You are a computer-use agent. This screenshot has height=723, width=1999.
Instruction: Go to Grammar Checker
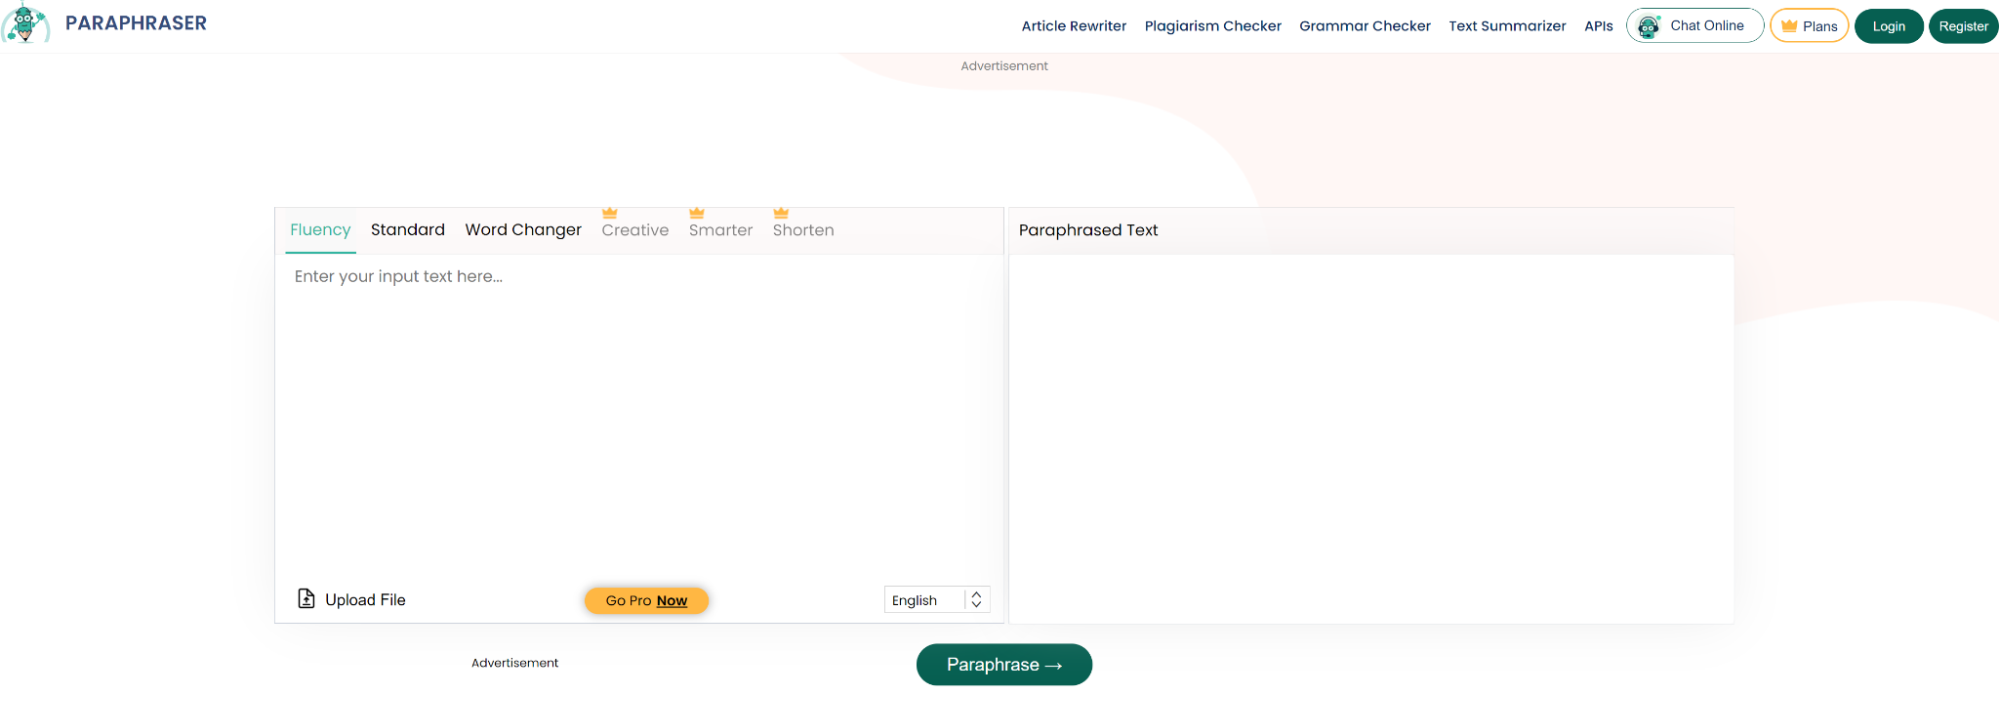1364,26
